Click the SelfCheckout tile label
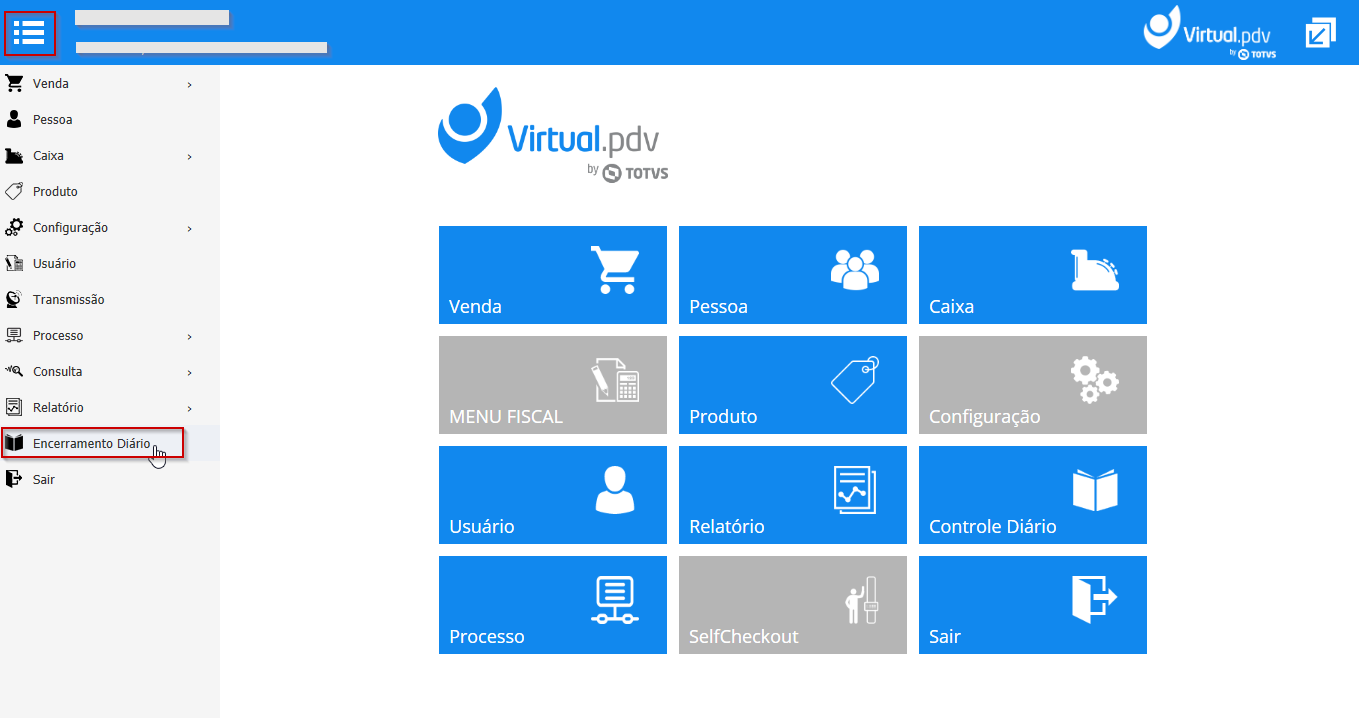 coord(744,637)
